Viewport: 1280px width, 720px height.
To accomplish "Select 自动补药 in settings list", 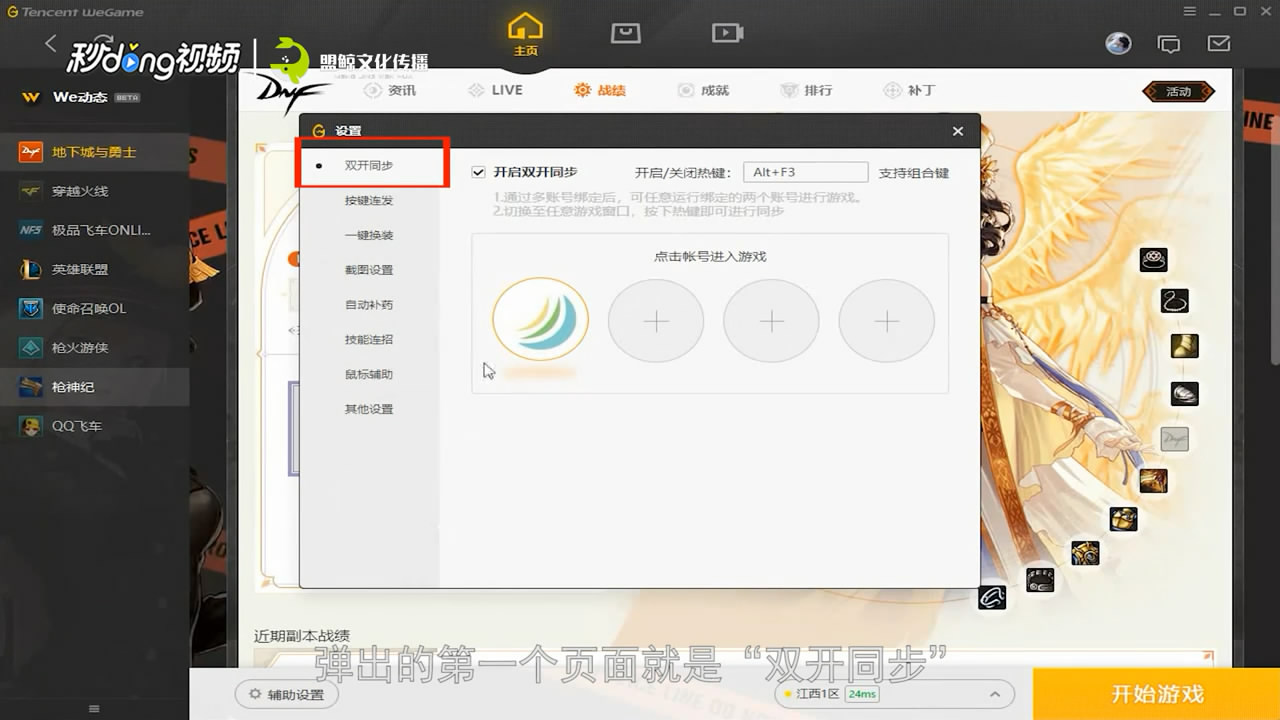I will click(369, 304).
